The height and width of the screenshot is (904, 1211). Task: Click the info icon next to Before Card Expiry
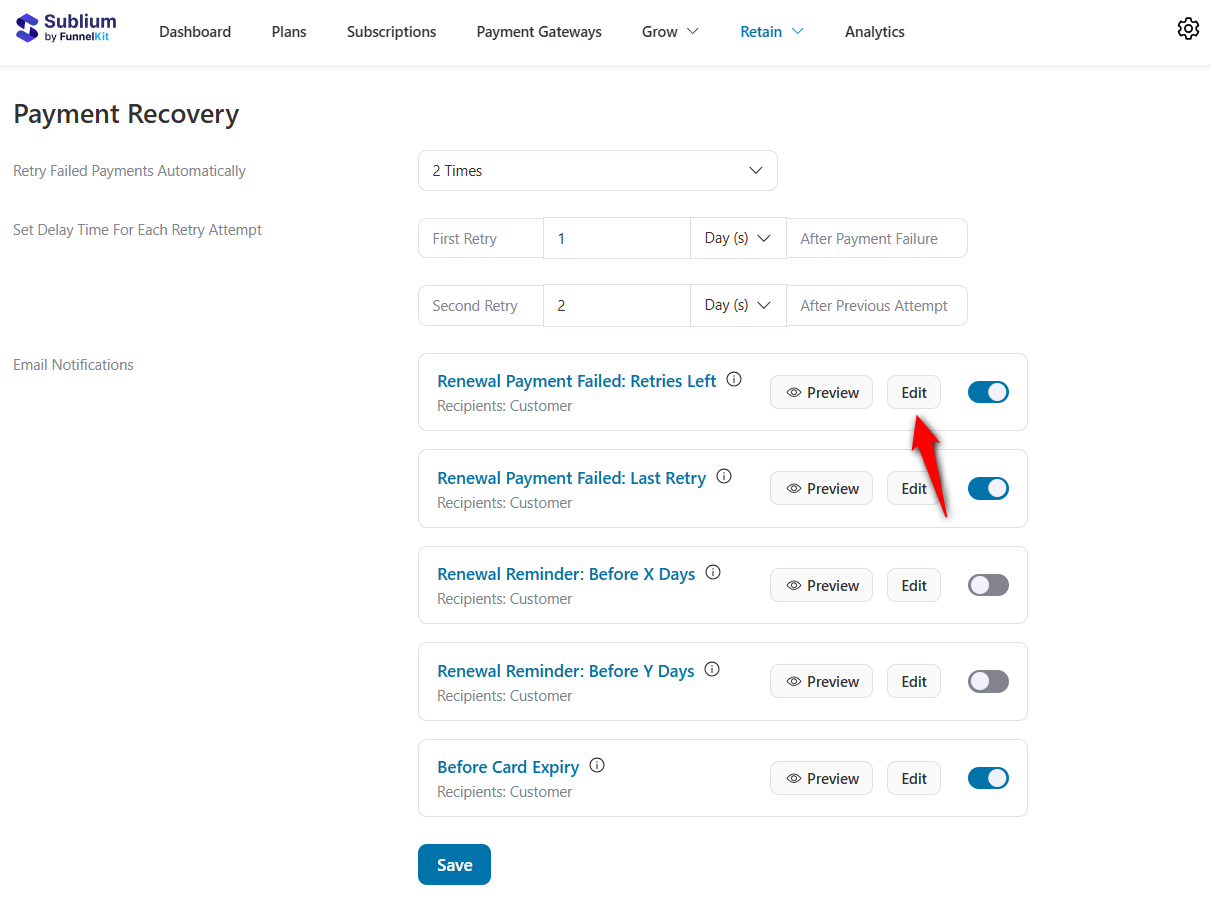pos(596,764)
